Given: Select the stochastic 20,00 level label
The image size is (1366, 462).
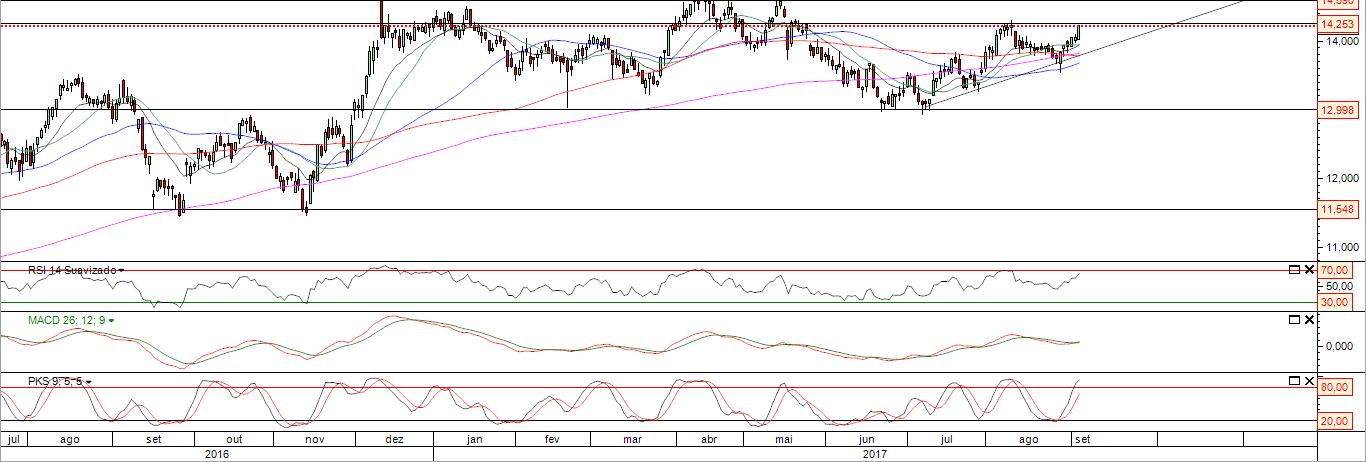Looking at the screenshot, I should click(x=1336, y=421).
